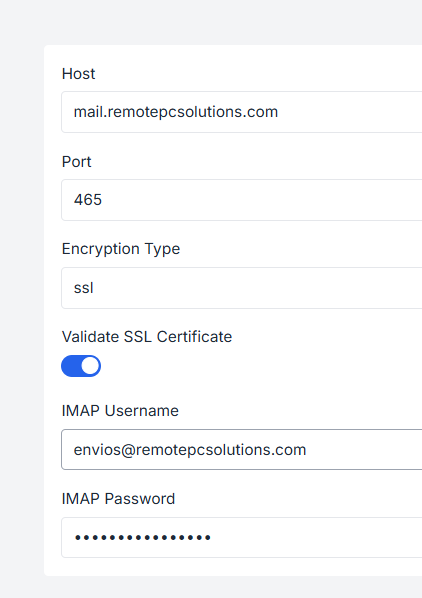Click the white knob of SSL toggle
The height and width of the screenshot is (598, 422).
tap(90, 366)
